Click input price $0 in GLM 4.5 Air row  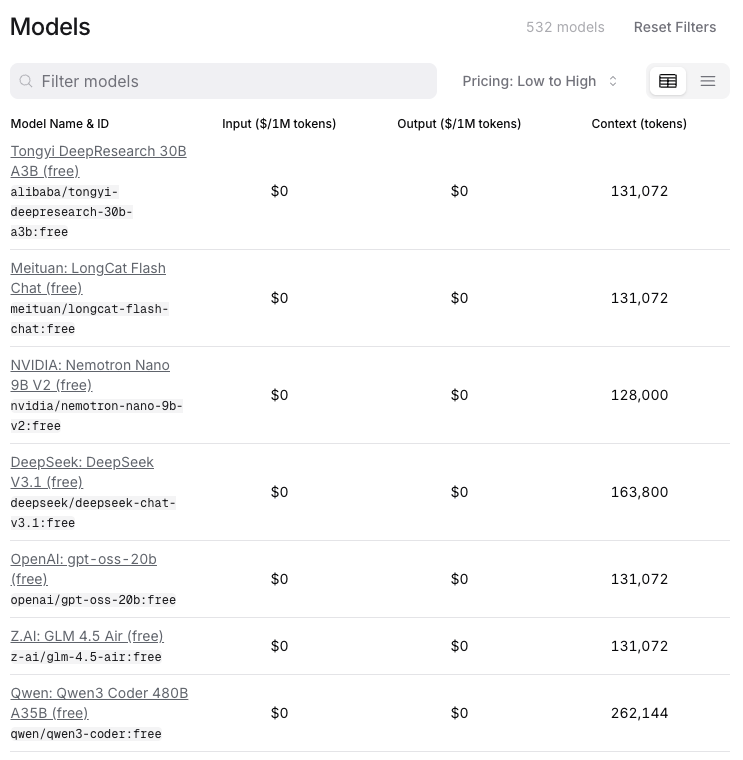279,646
